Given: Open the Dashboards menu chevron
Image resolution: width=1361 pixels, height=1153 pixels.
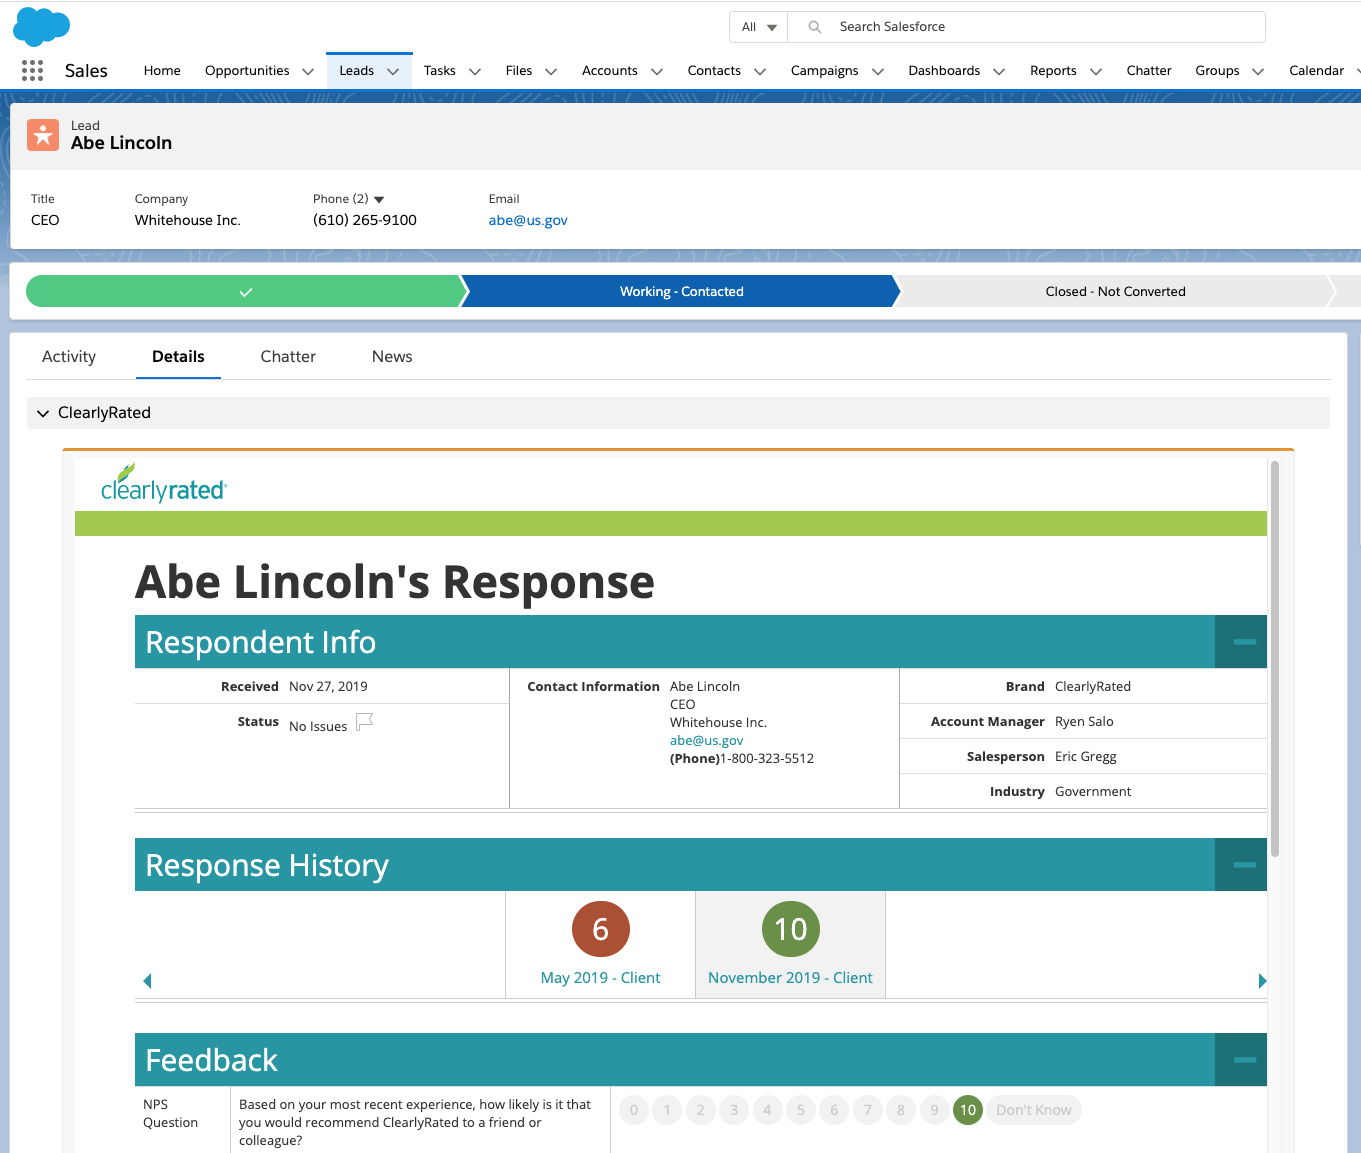Looking at the screenshot, I should [999, 71].
